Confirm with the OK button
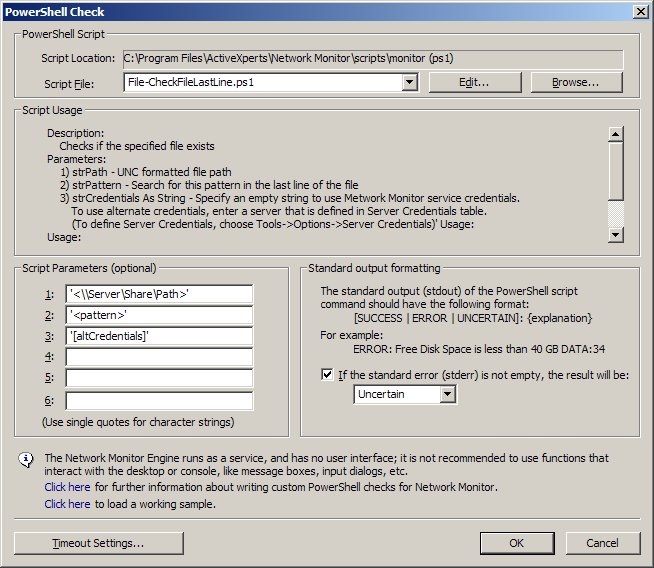This screenshot has height=568, width=654. pyautogui.click(x=517, y=543)
